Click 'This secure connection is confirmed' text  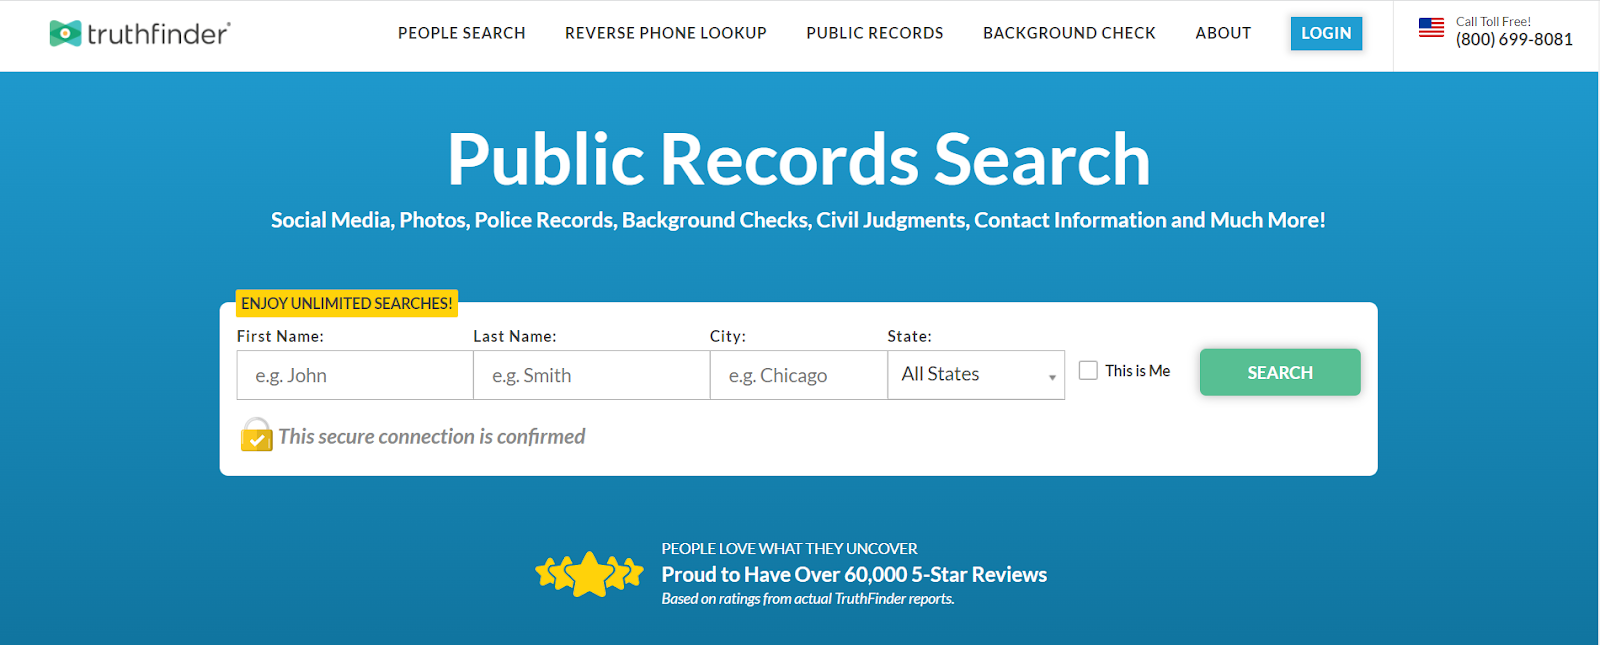click(x=431, y=436)
